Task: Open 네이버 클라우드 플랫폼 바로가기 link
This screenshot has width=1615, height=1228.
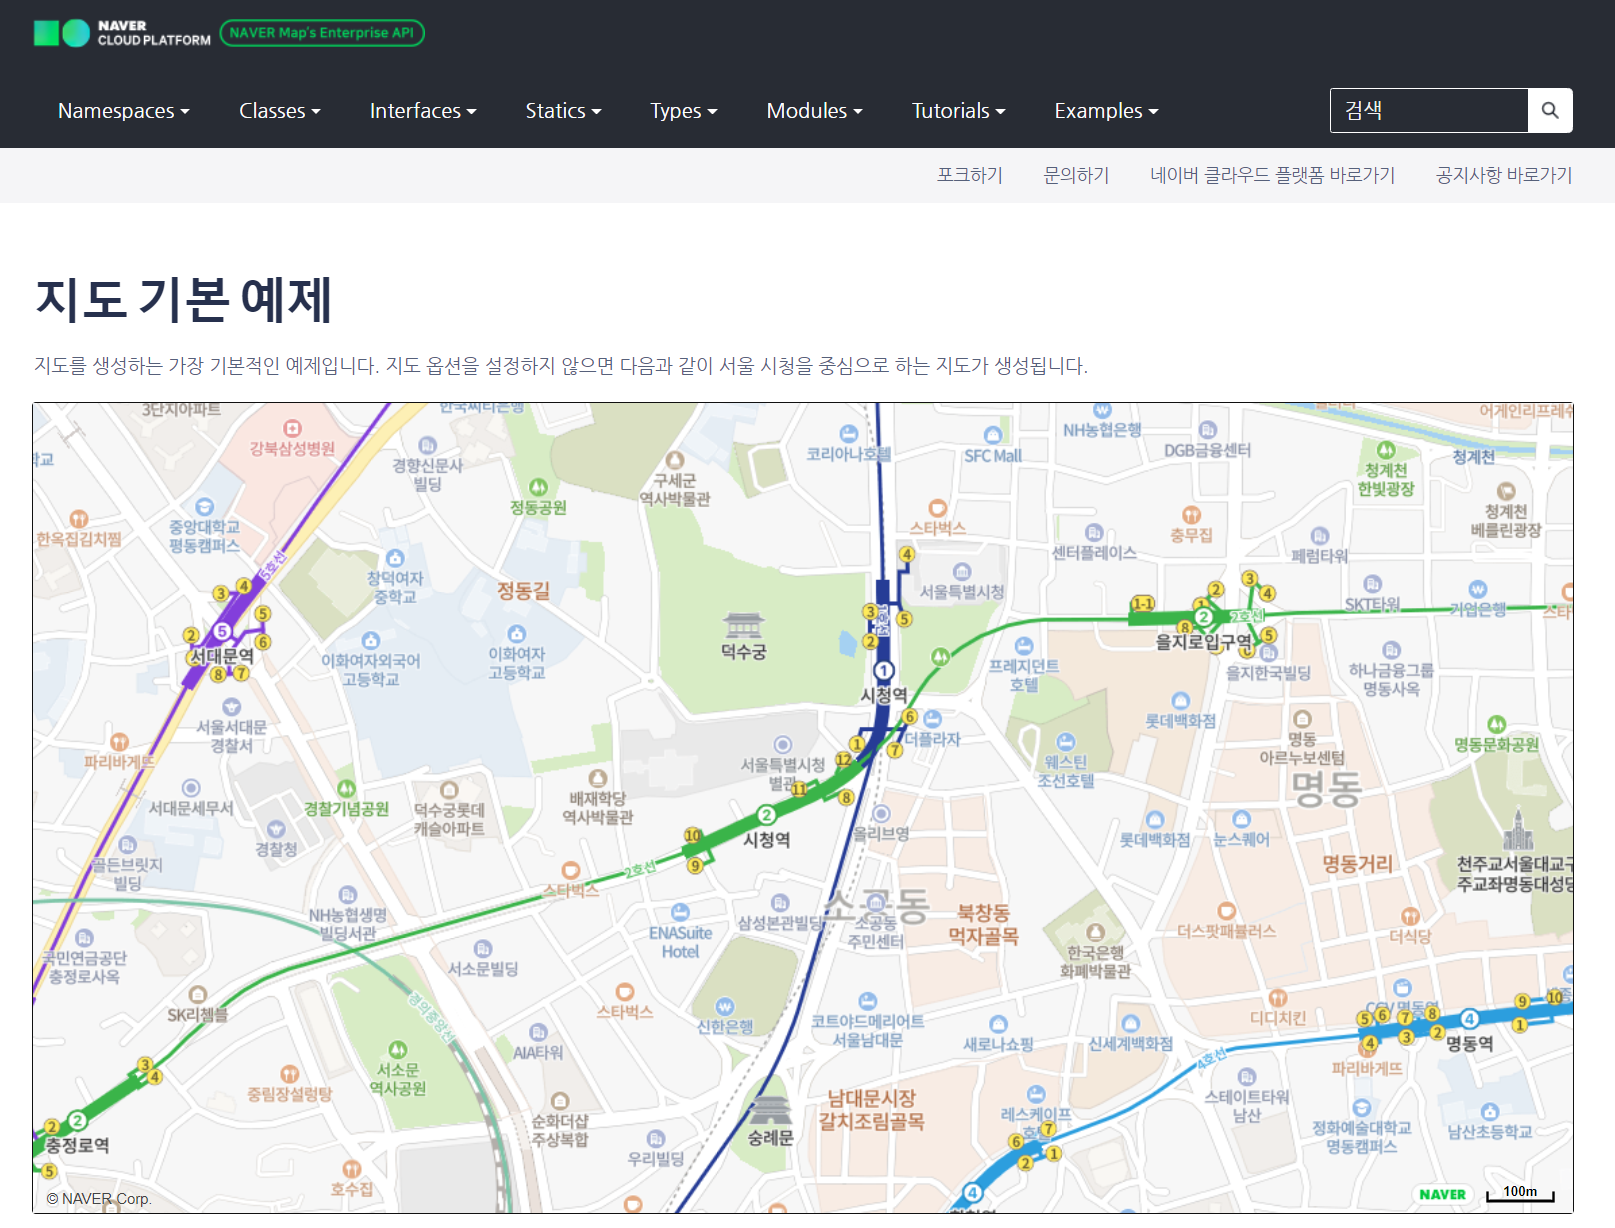Action: tap(1273, 175)
